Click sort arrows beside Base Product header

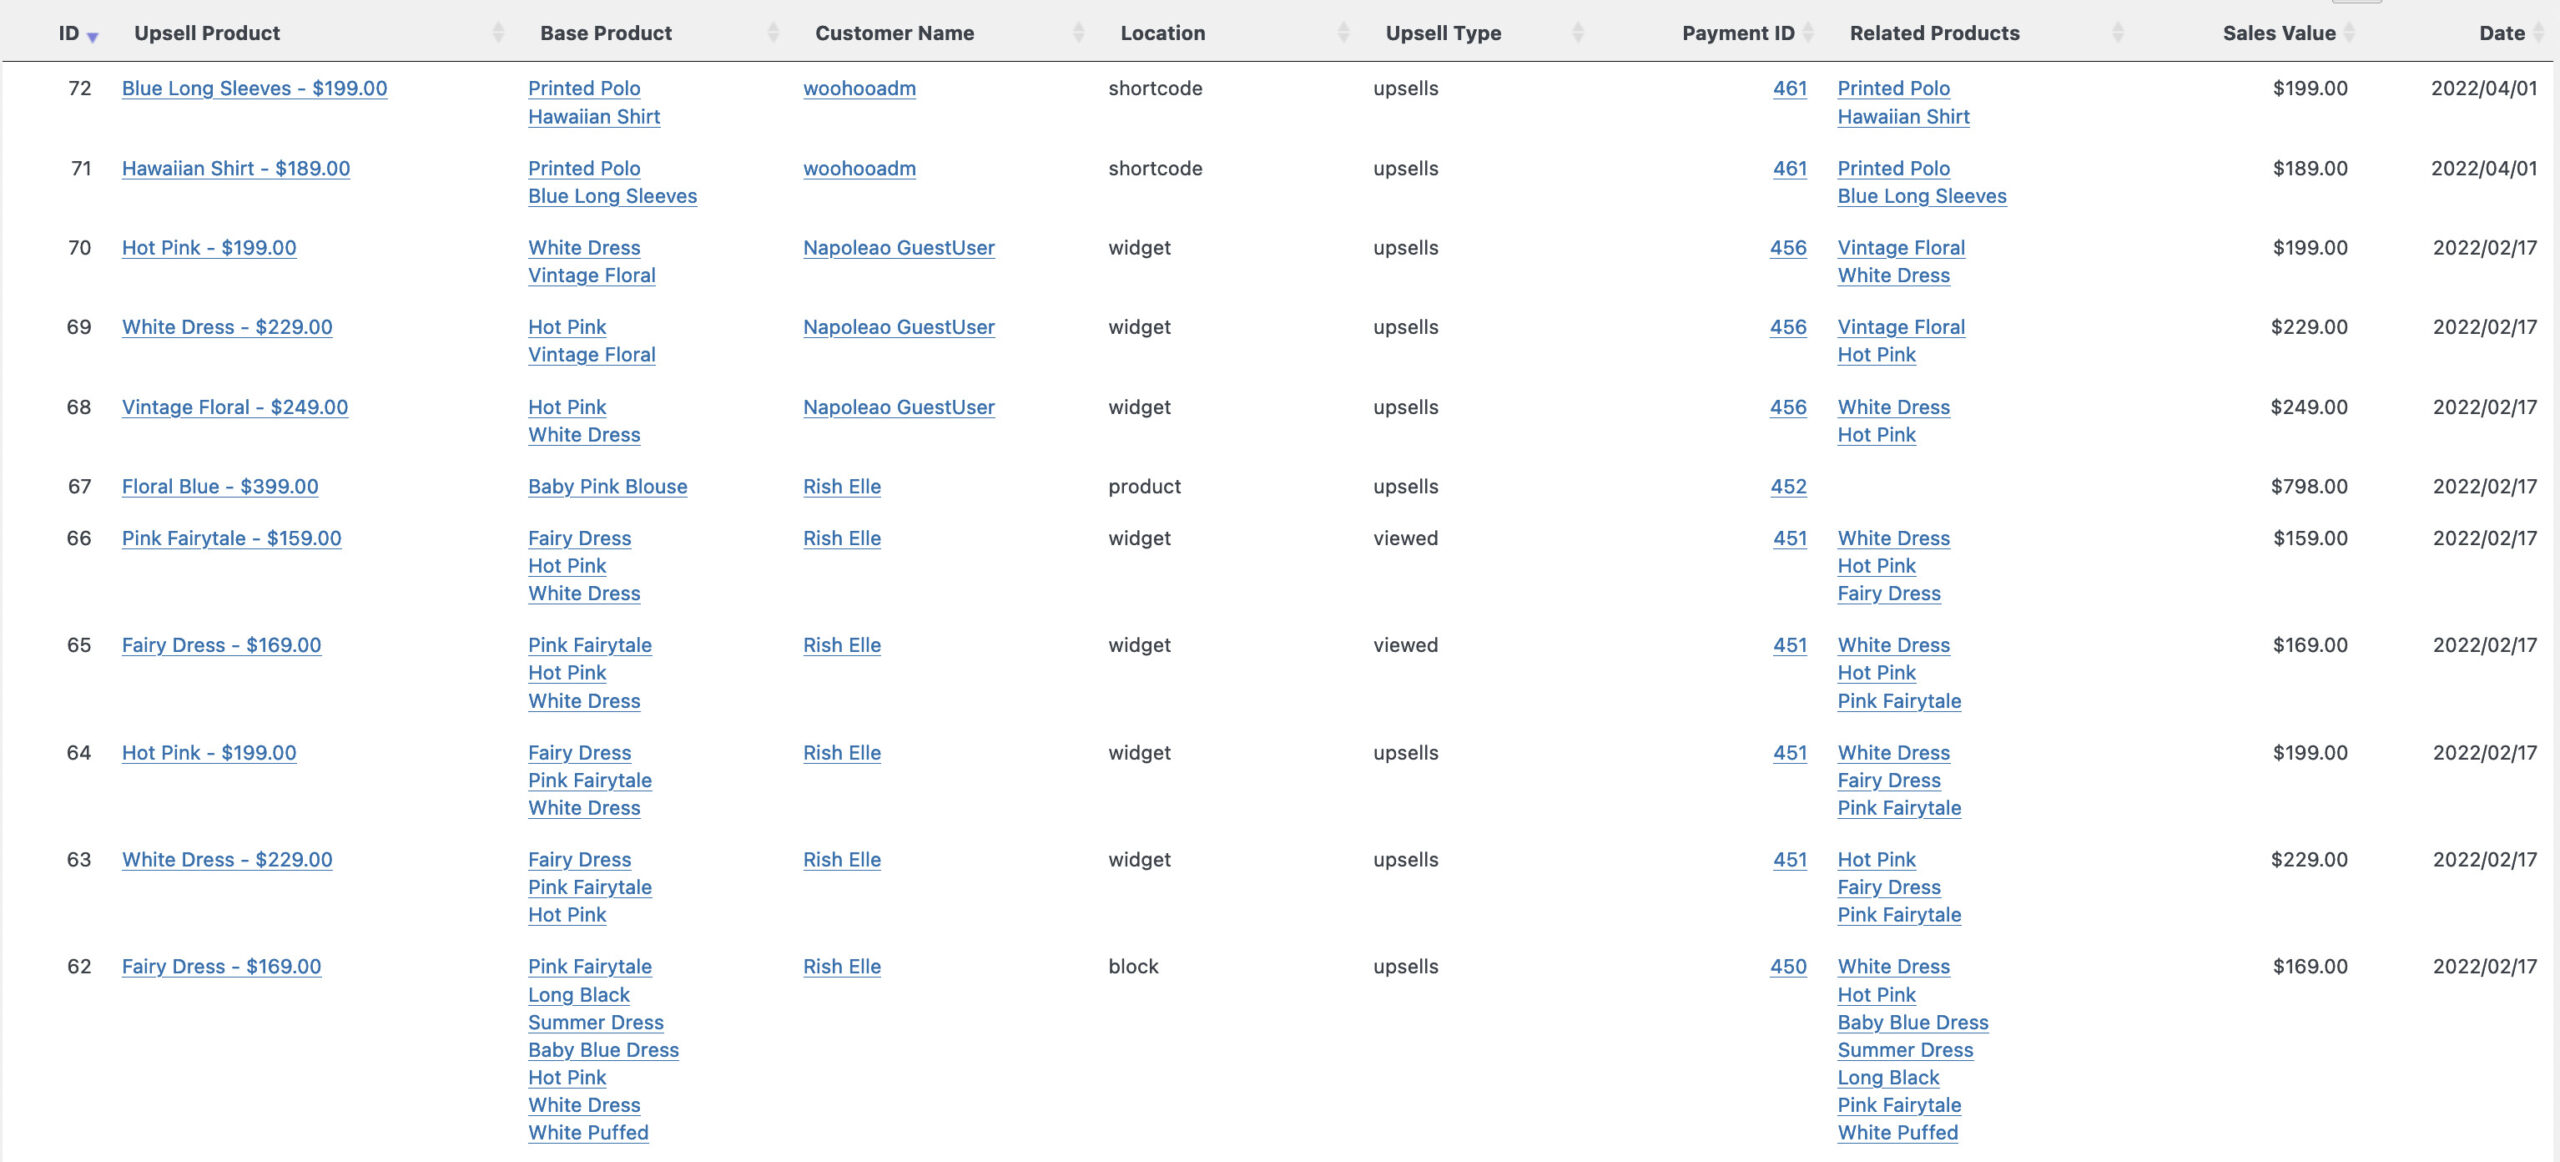point(773,33)
